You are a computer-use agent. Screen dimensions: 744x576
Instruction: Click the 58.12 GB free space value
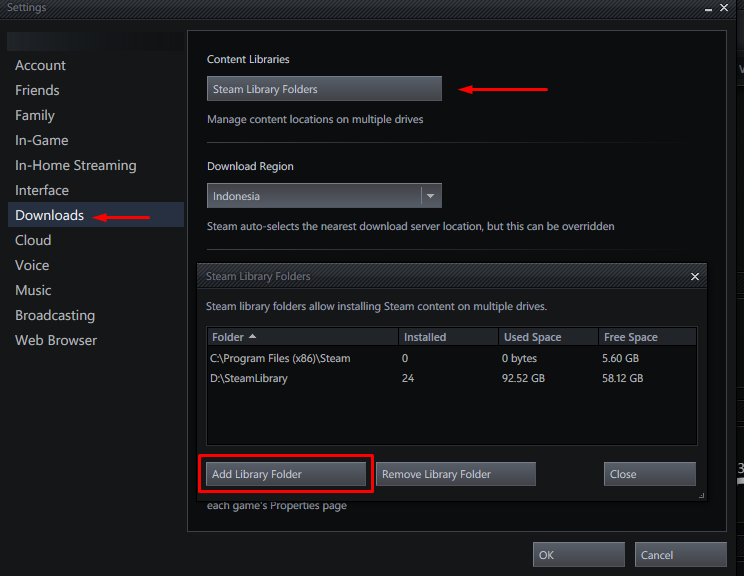click(623, 378)
